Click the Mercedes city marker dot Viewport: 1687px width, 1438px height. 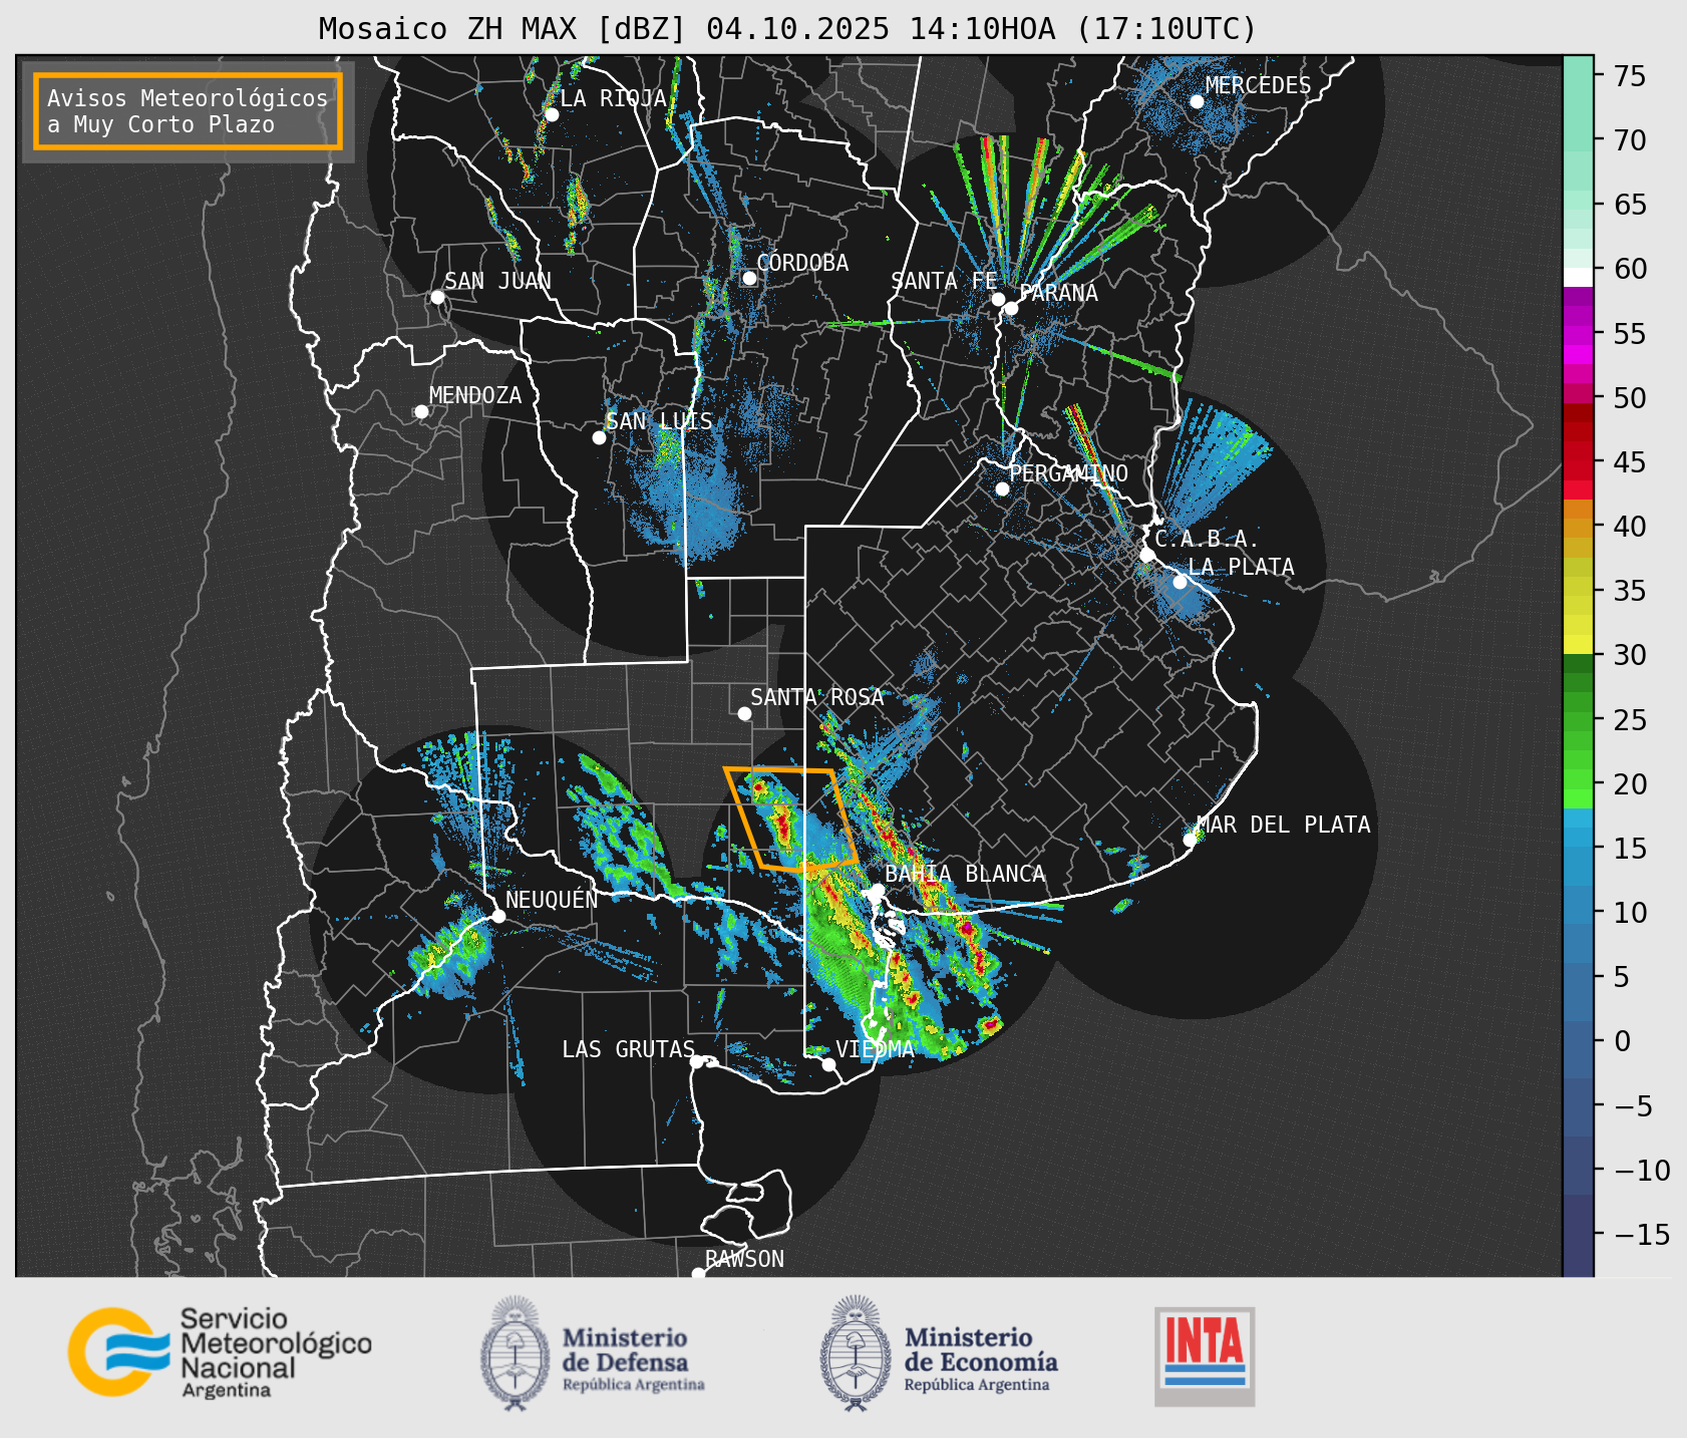(x=1196, y=101)
